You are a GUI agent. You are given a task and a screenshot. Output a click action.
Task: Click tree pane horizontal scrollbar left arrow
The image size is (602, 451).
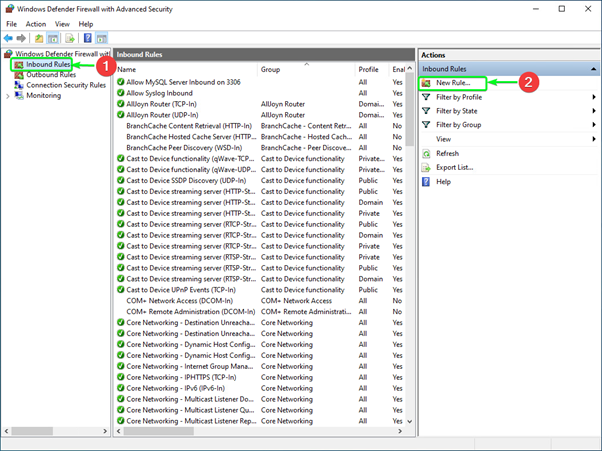[x=7, y=431]
